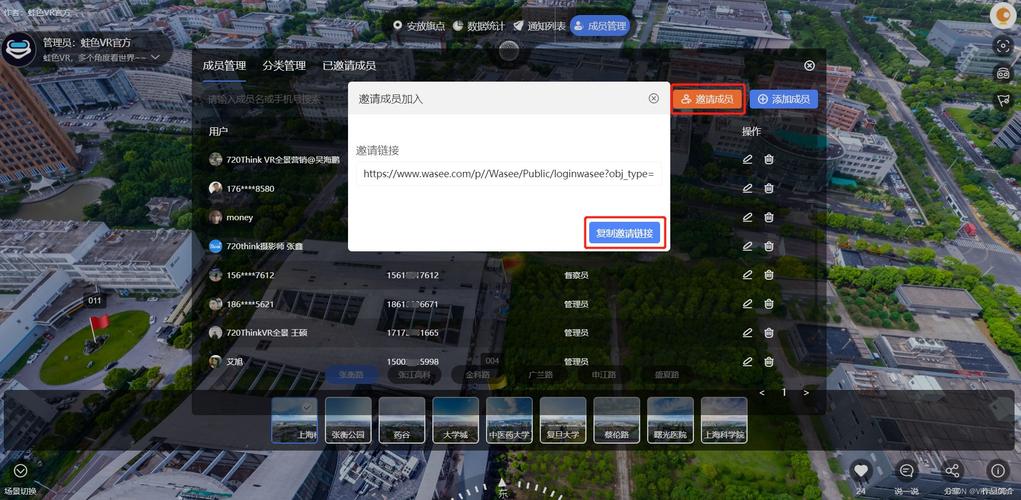Select the 广兰路 scene group
Screen dimensions: 1021x500
coord(540,375)
